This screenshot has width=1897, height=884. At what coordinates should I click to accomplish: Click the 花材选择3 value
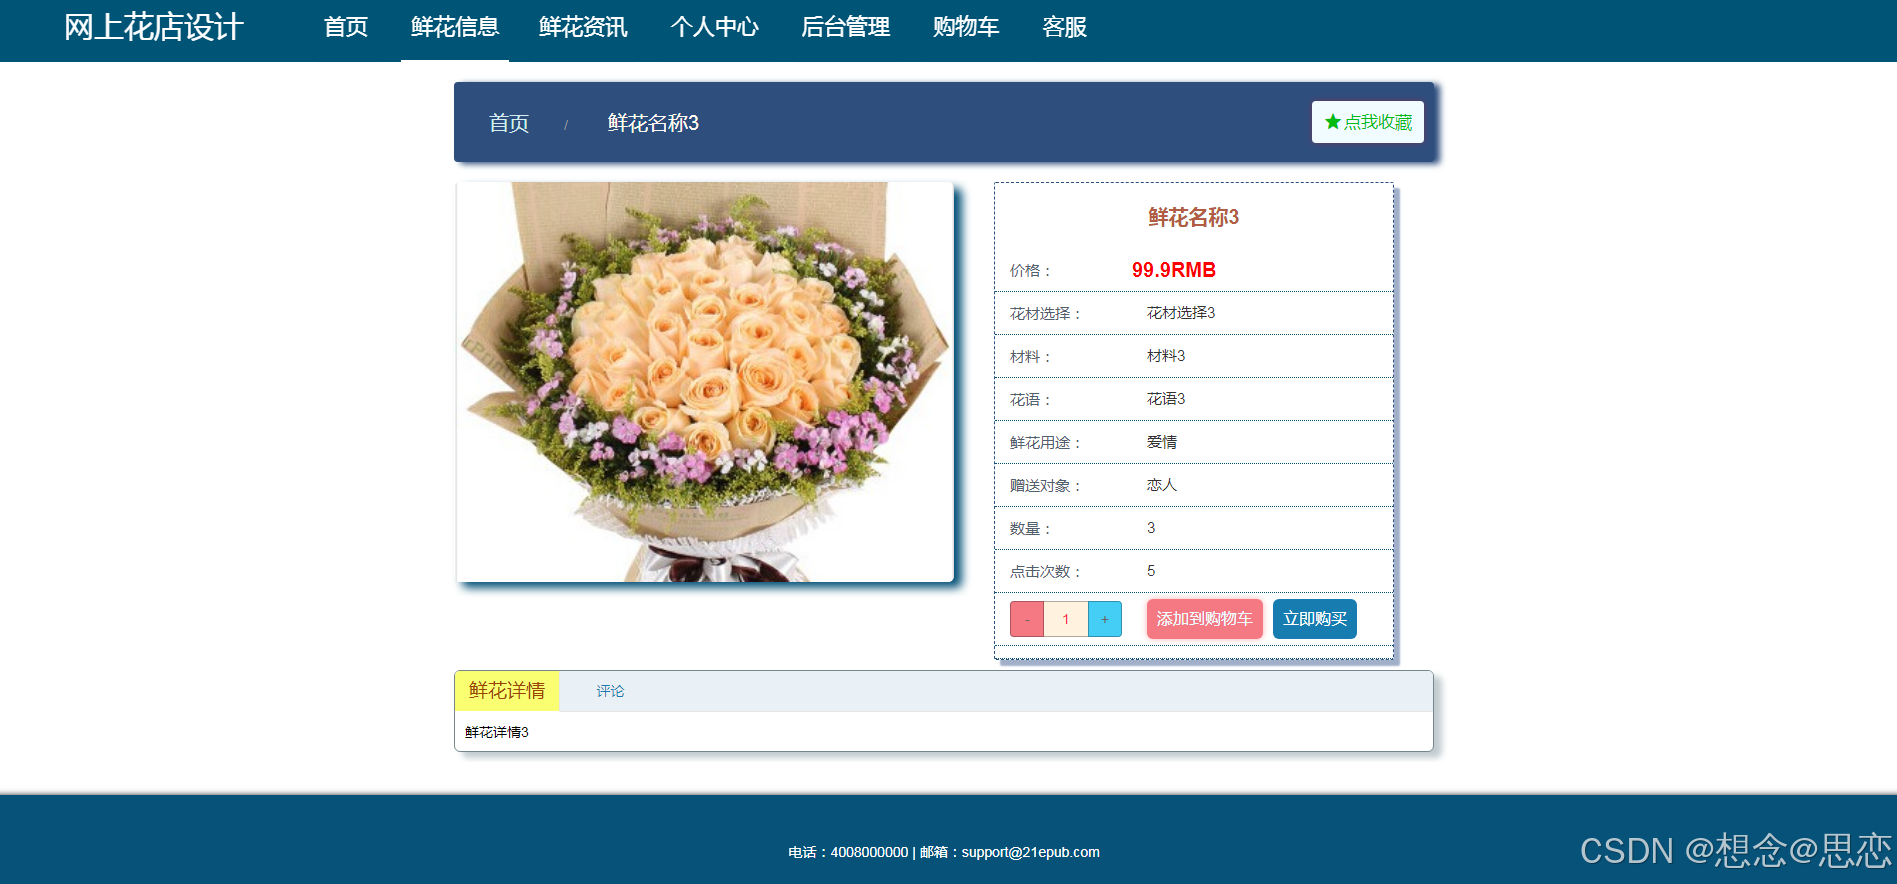(1181, 313)
